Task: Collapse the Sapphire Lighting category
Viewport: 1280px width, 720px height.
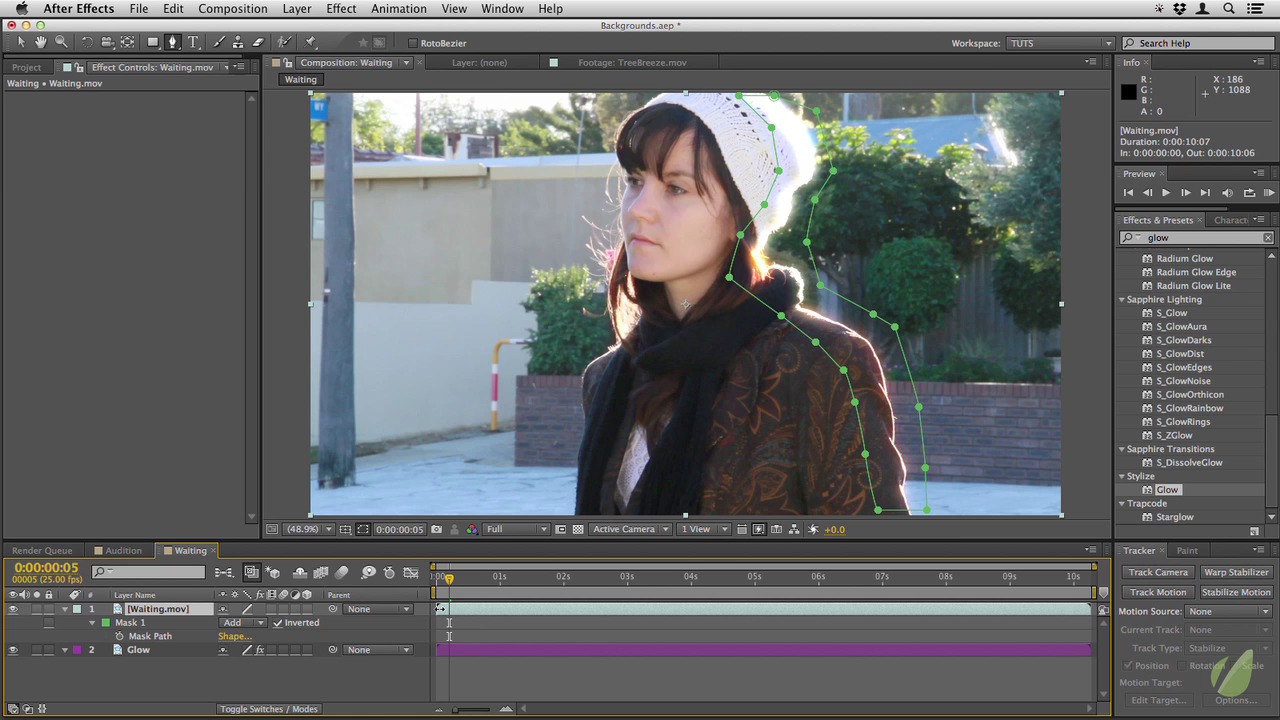Action: (1122, 299)
